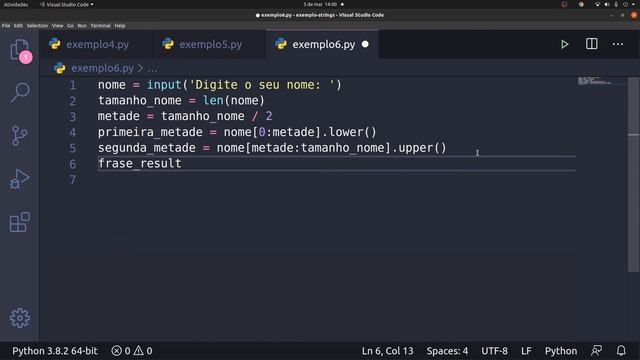Click unsaved dot on exemplo6.py tab
This screenshot has width=640, height=360.
point(365,44)
